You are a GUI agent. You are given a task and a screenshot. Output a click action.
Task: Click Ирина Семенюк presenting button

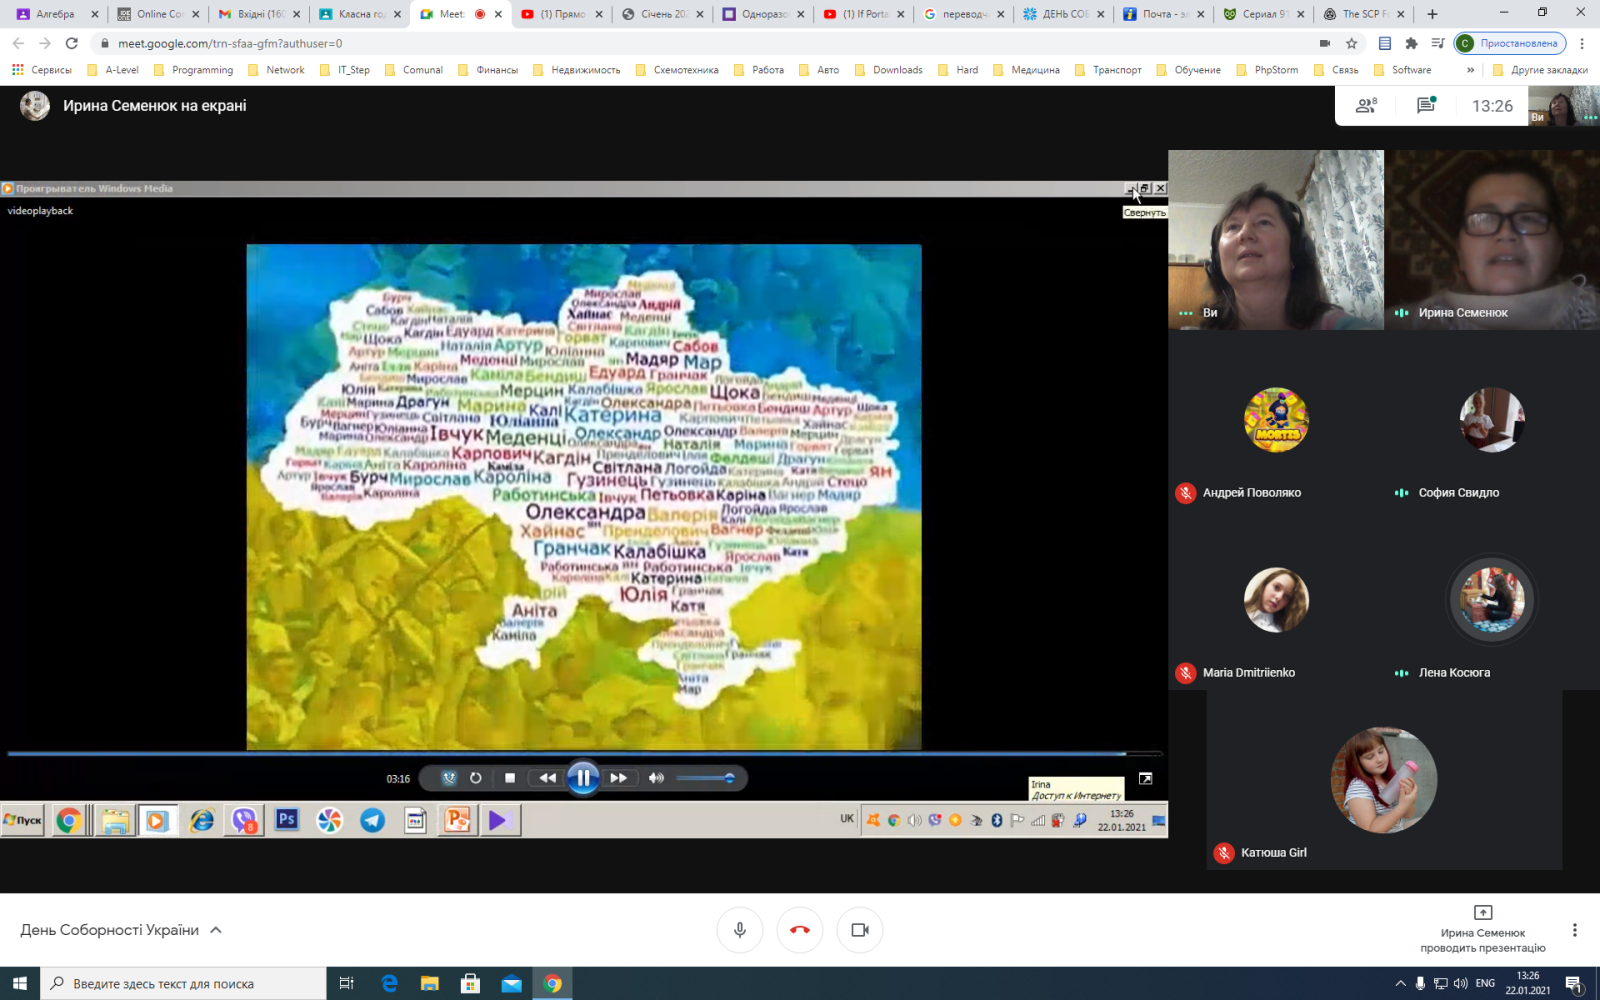click(1482, 930)
